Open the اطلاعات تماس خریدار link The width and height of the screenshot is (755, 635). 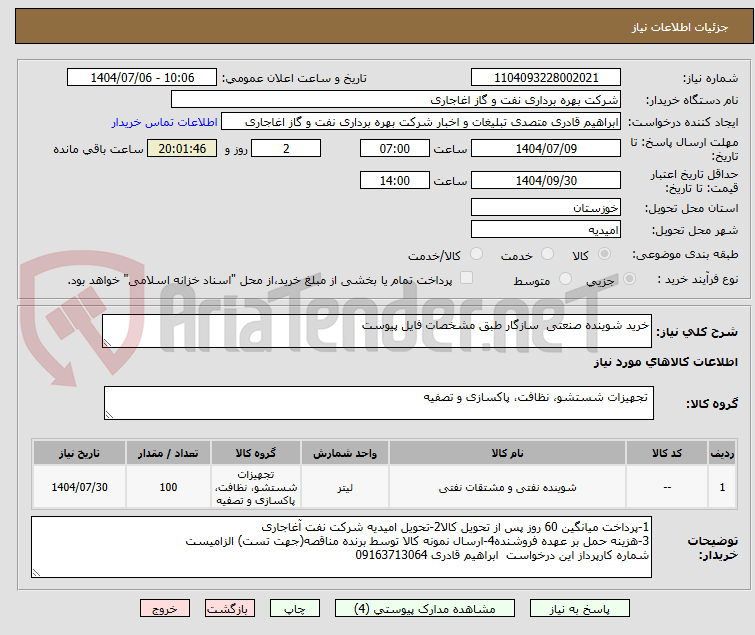coord(165,122)
